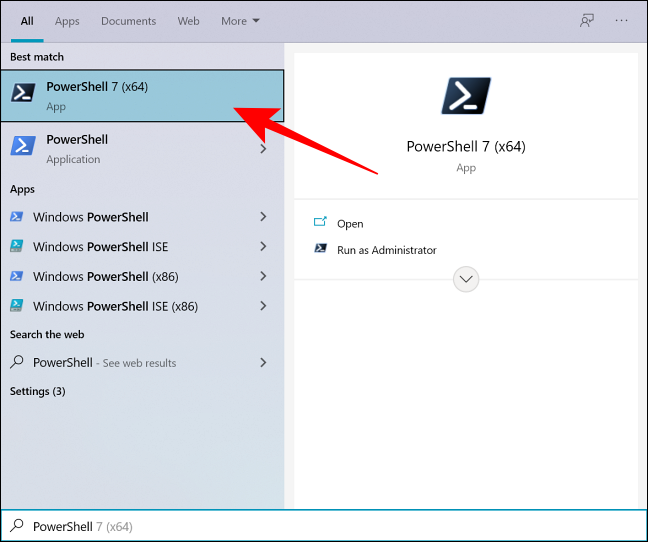Click the Windows PowerShell (x86) icon
Screen dimensions: 648x542
[17, 277]
